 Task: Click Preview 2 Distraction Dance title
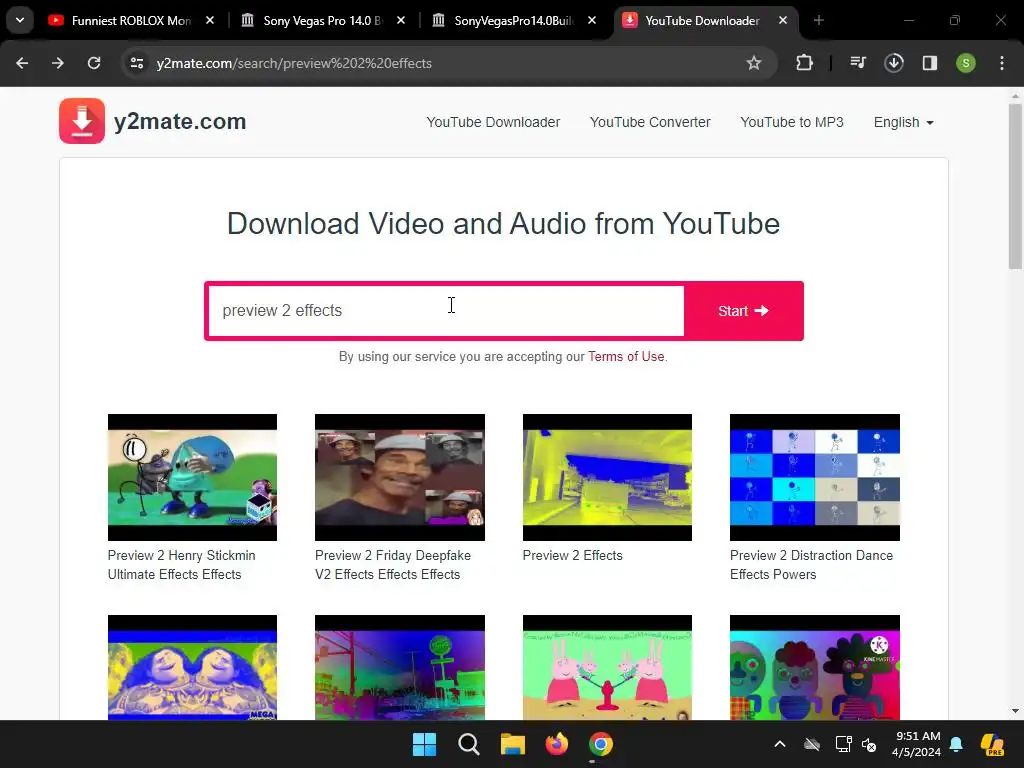pyautogui.click(x=811, y=565)
